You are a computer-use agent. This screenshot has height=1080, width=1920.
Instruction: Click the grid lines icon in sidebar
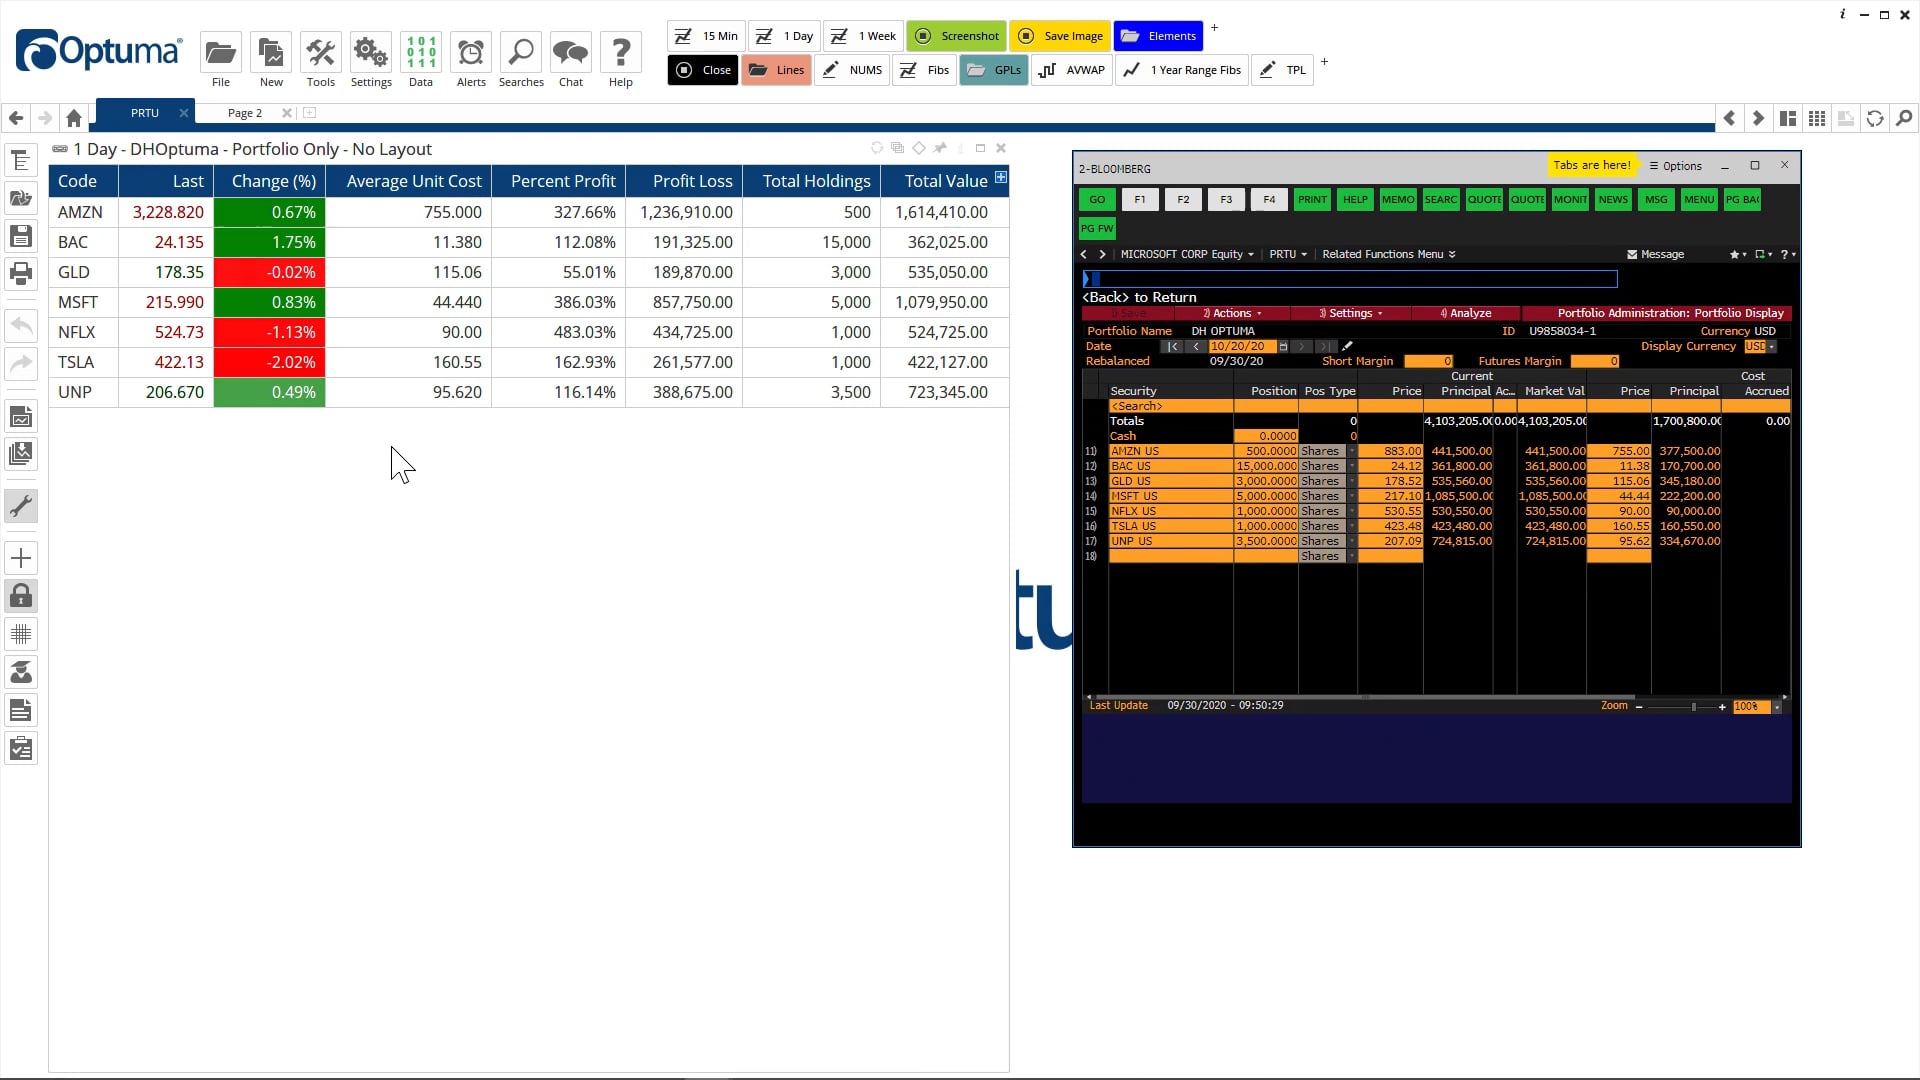click(21, 634)
